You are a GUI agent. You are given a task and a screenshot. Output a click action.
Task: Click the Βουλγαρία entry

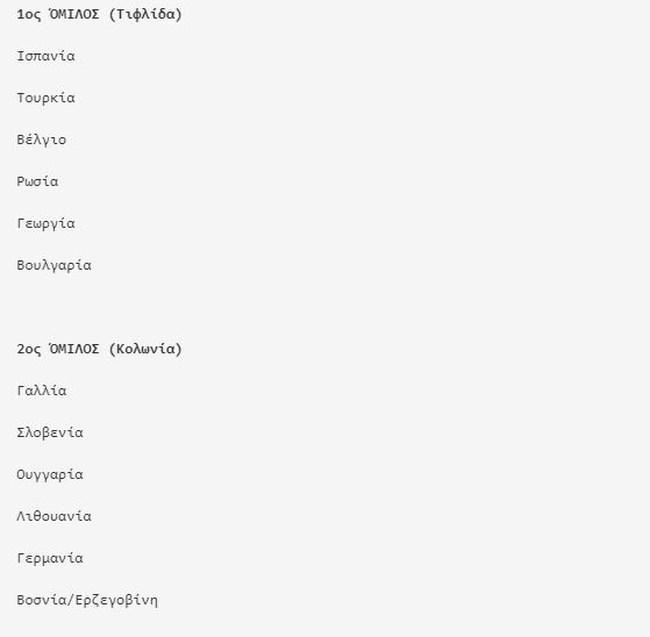tap(54, 265)
